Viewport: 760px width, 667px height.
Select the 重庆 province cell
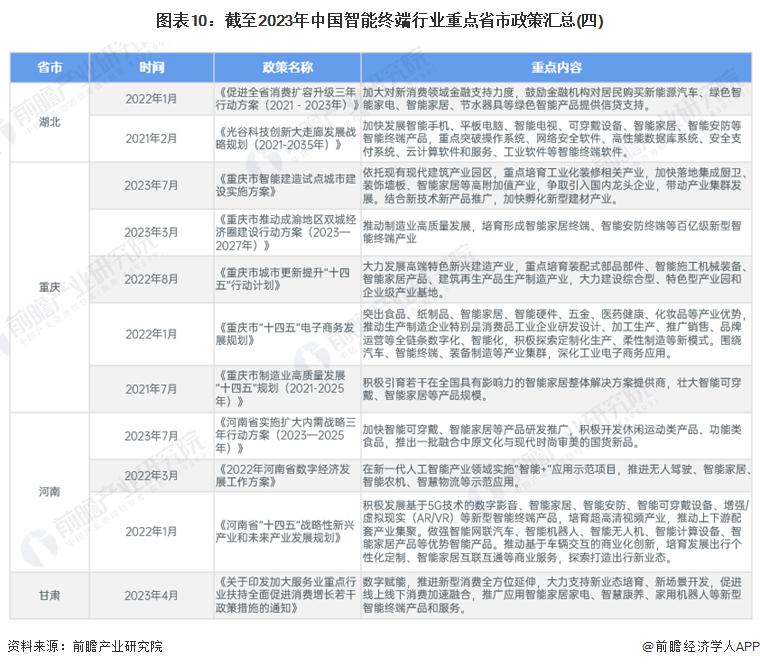coord(50,286)
